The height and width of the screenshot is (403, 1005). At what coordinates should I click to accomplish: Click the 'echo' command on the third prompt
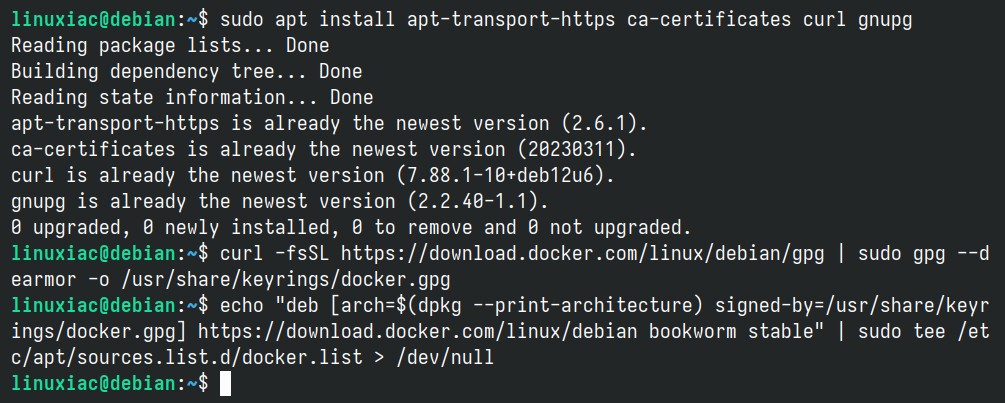click(x=242, y=306)
